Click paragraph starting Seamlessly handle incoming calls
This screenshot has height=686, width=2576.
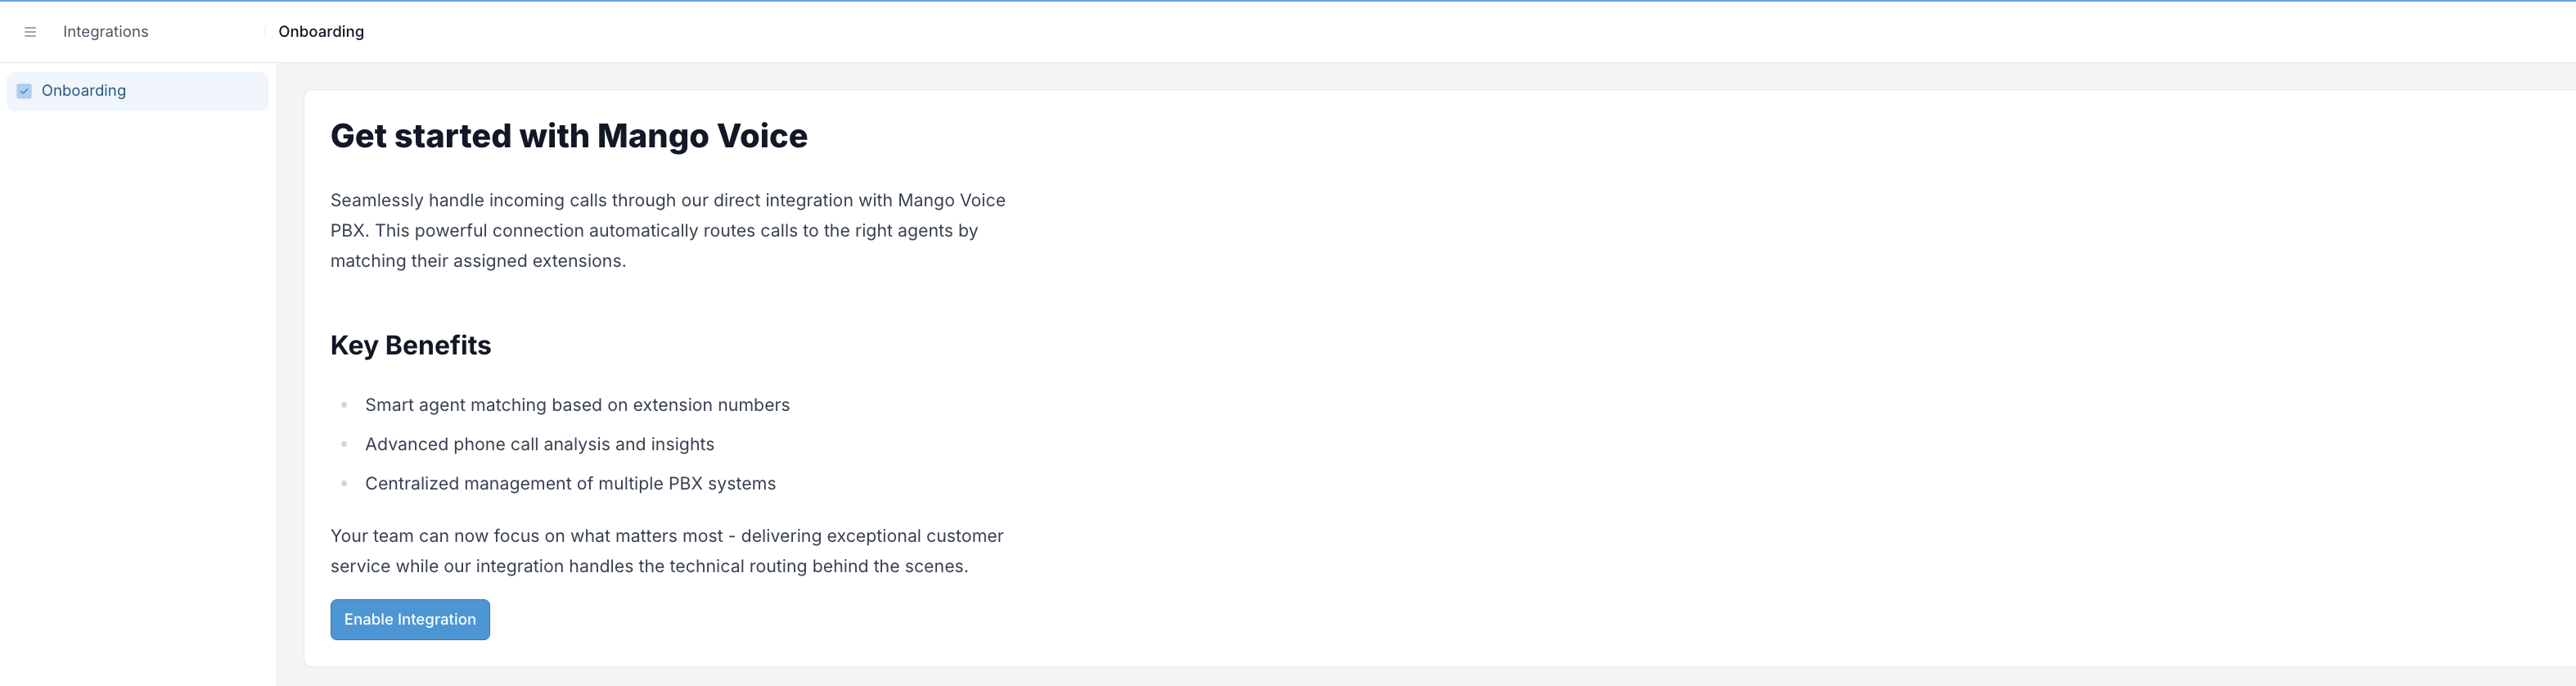click(668, 230)
